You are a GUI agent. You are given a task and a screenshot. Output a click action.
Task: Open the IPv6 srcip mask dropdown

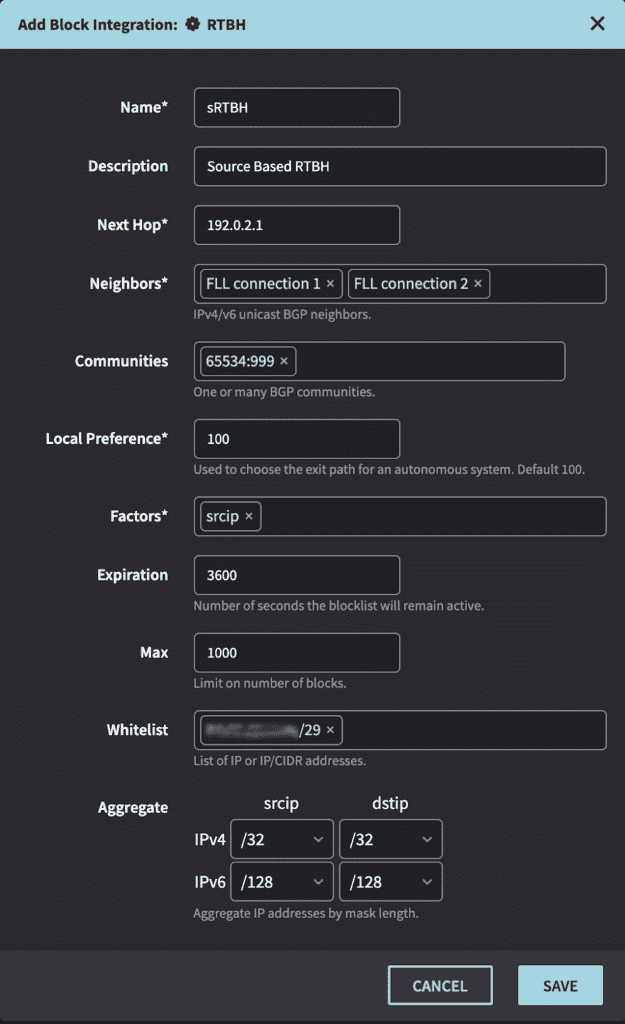(282, 881)
